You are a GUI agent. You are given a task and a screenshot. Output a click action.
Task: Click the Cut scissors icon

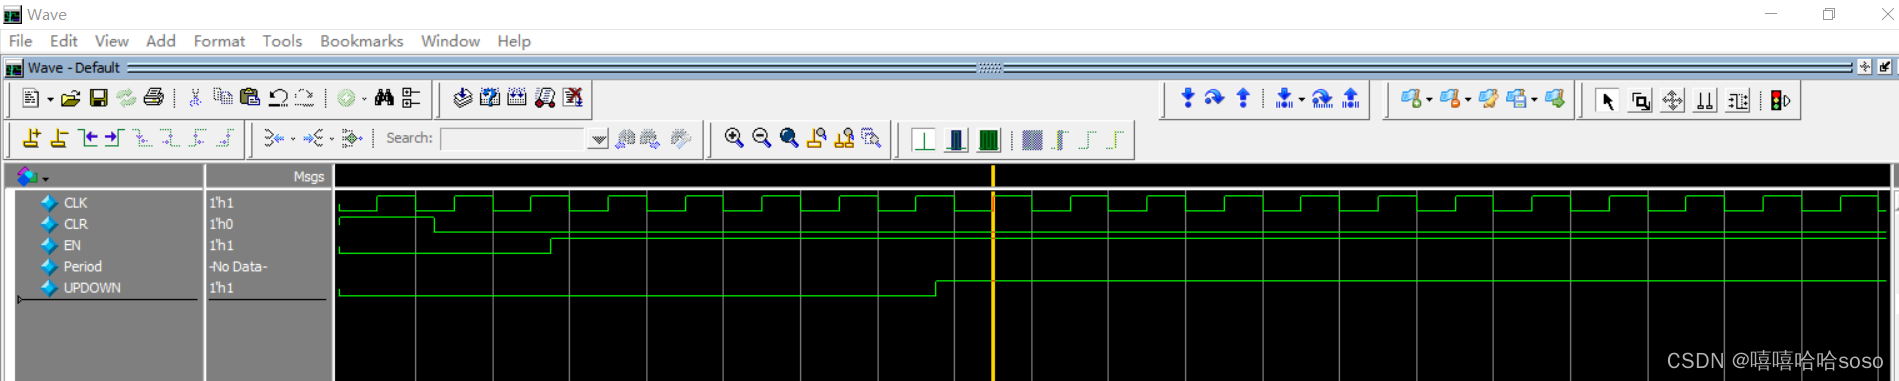(x=195, y=98)
